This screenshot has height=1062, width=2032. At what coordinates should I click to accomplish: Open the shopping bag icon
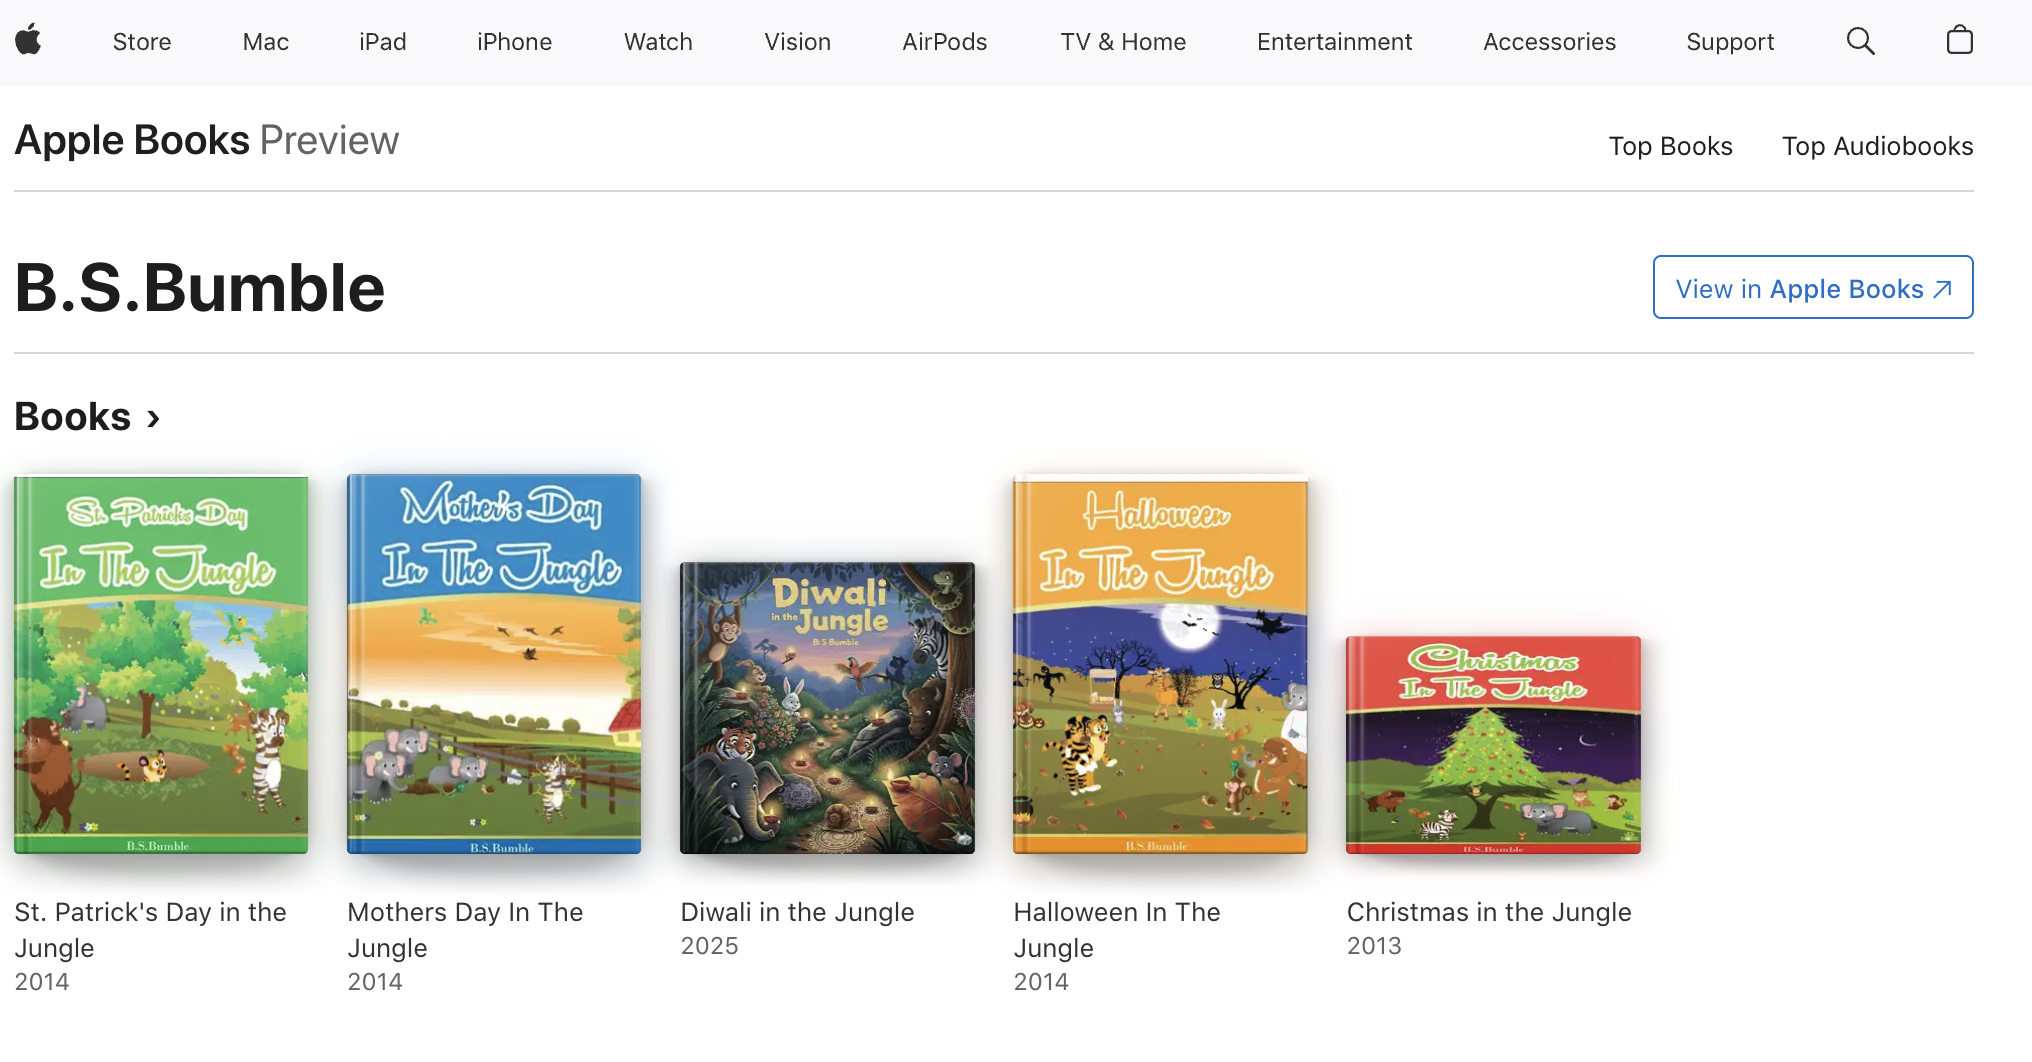[x=1960, y=40]
